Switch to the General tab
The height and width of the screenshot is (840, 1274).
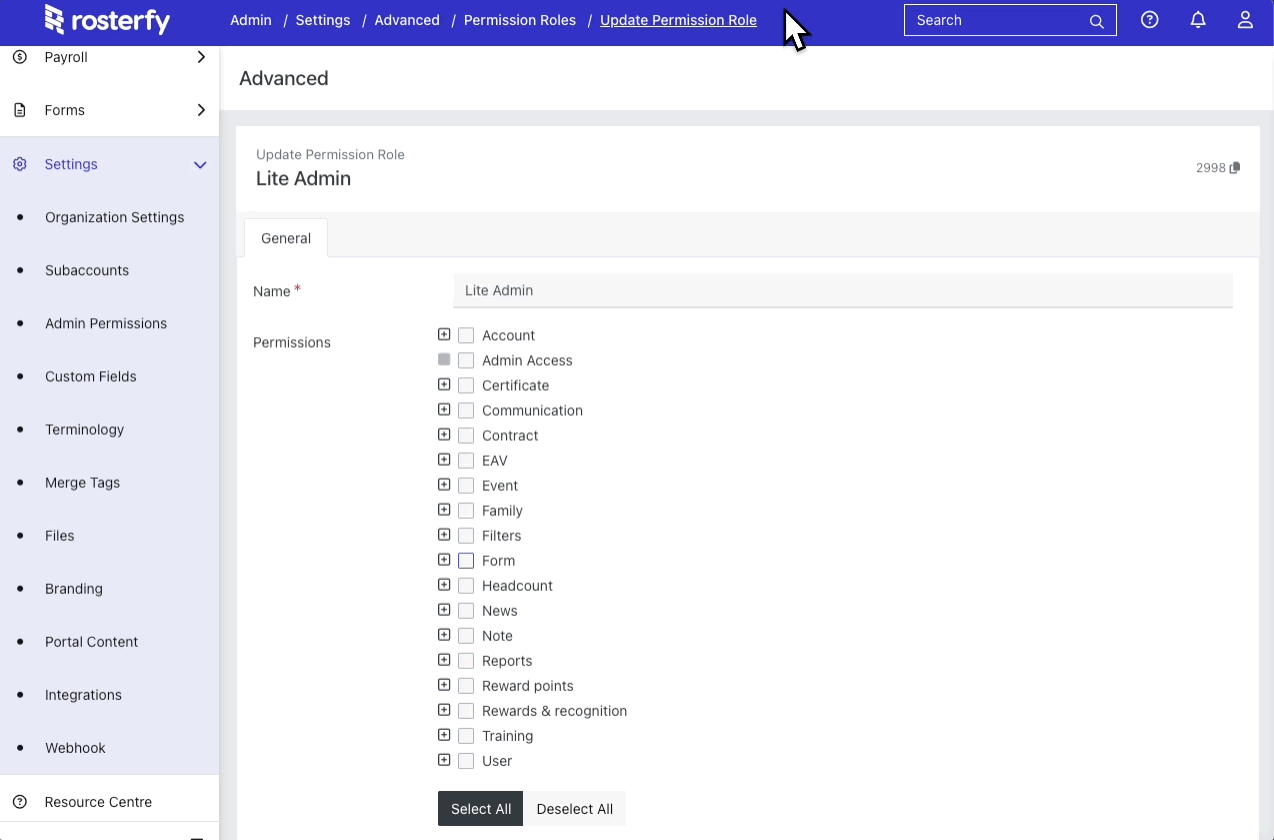286,238
